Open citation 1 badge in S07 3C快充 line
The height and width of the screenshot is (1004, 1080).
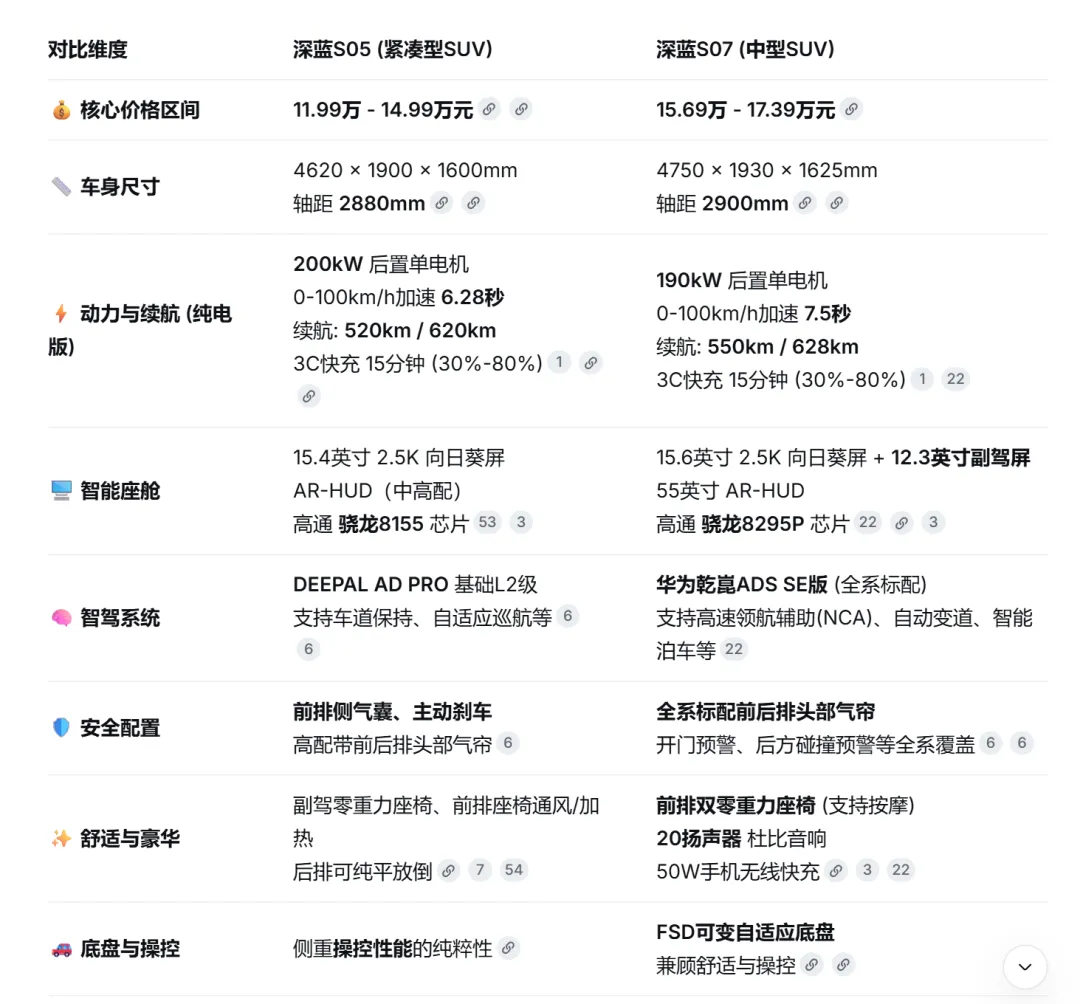click(922, 379)
